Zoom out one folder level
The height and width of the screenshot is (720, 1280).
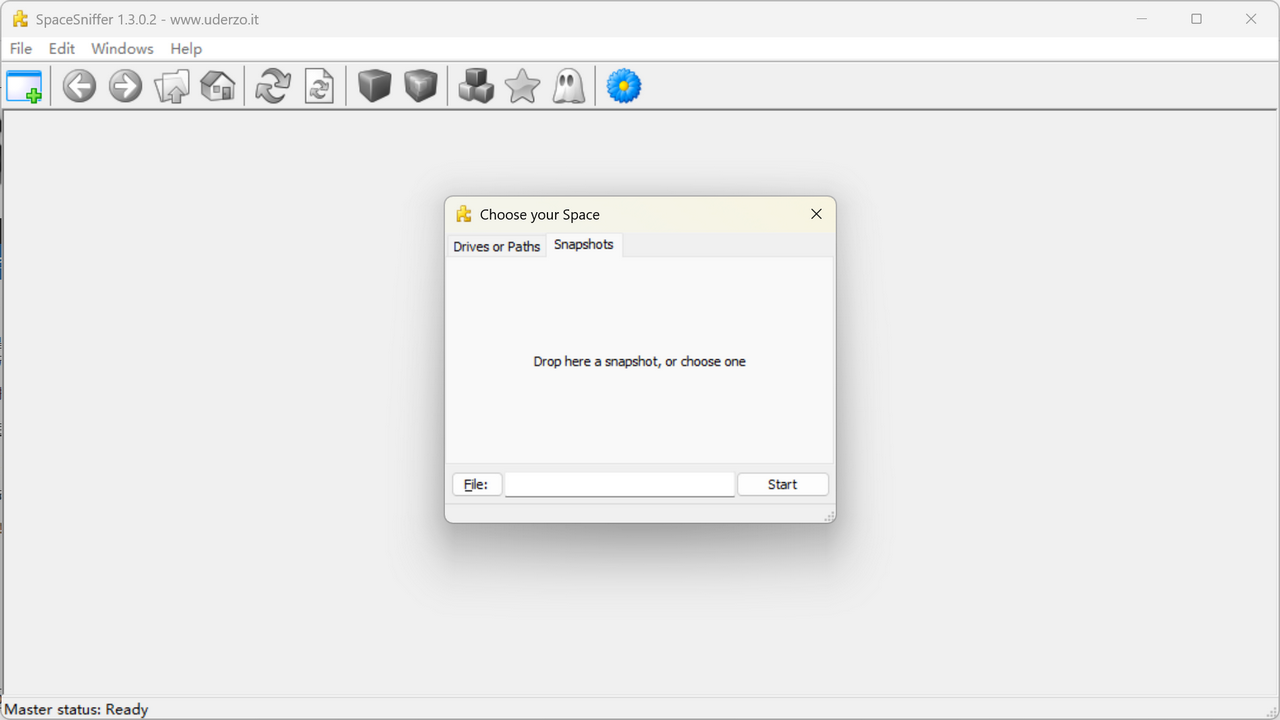171,86
